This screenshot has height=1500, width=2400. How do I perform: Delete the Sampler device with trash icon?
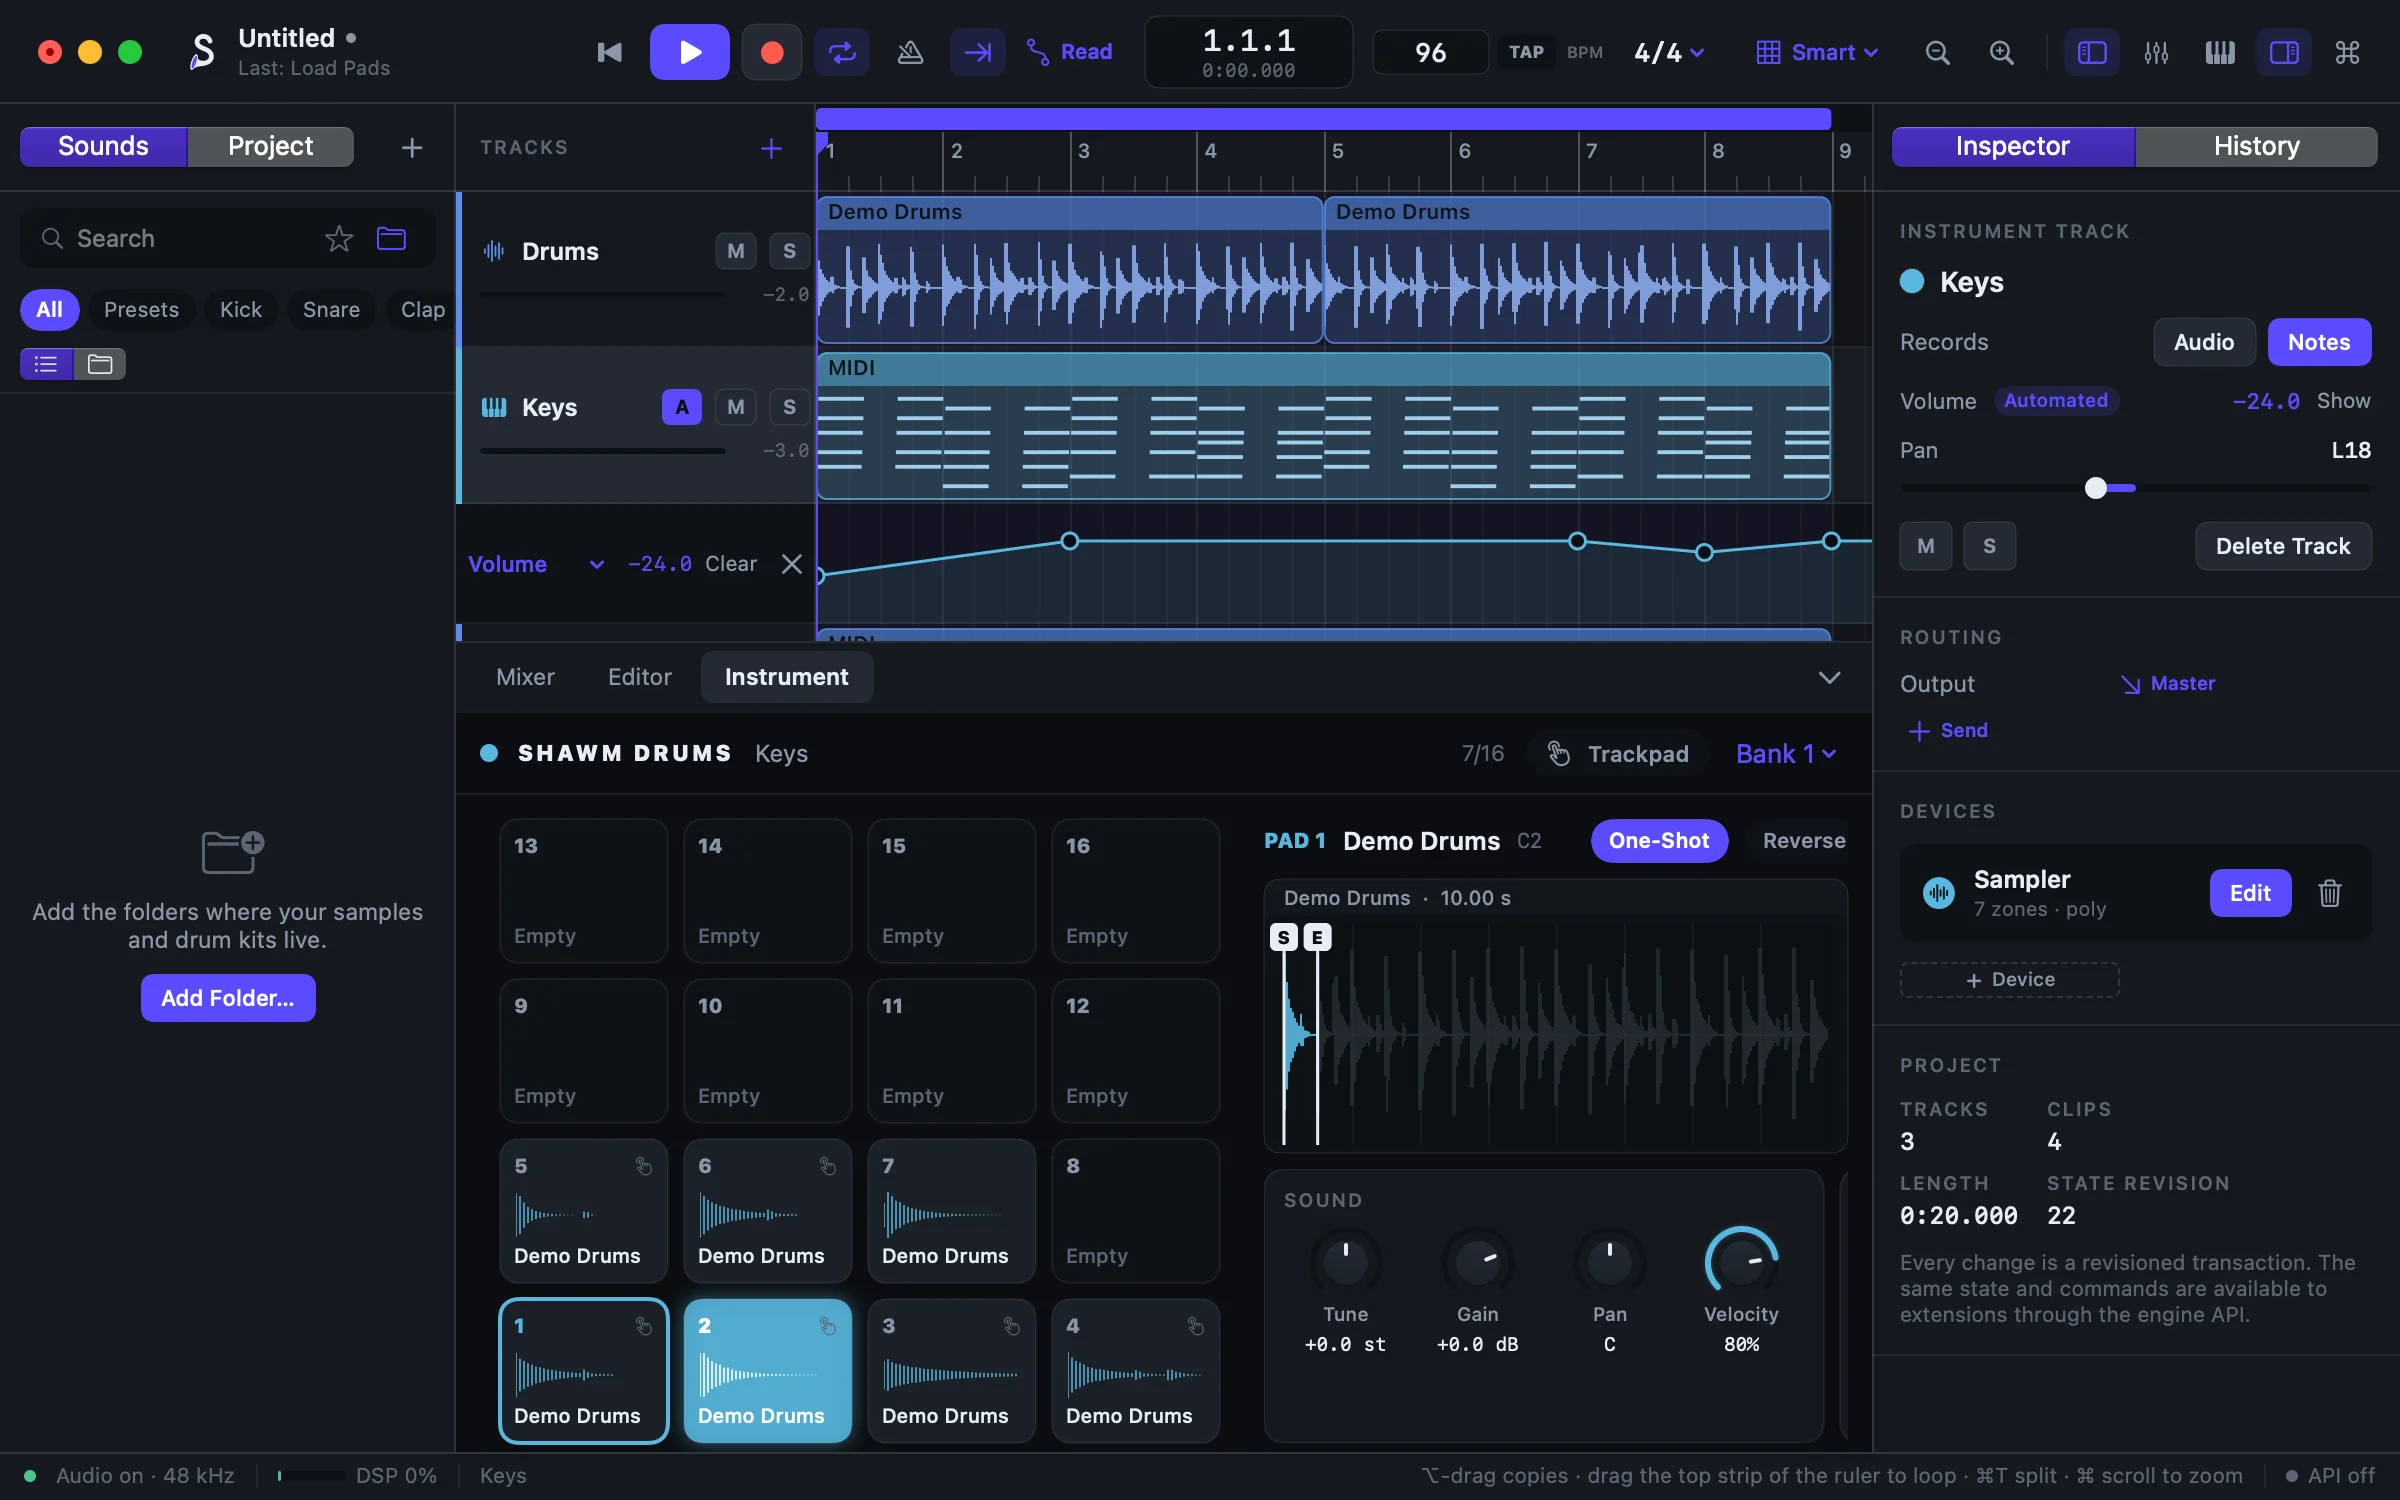pos(2330,893)
